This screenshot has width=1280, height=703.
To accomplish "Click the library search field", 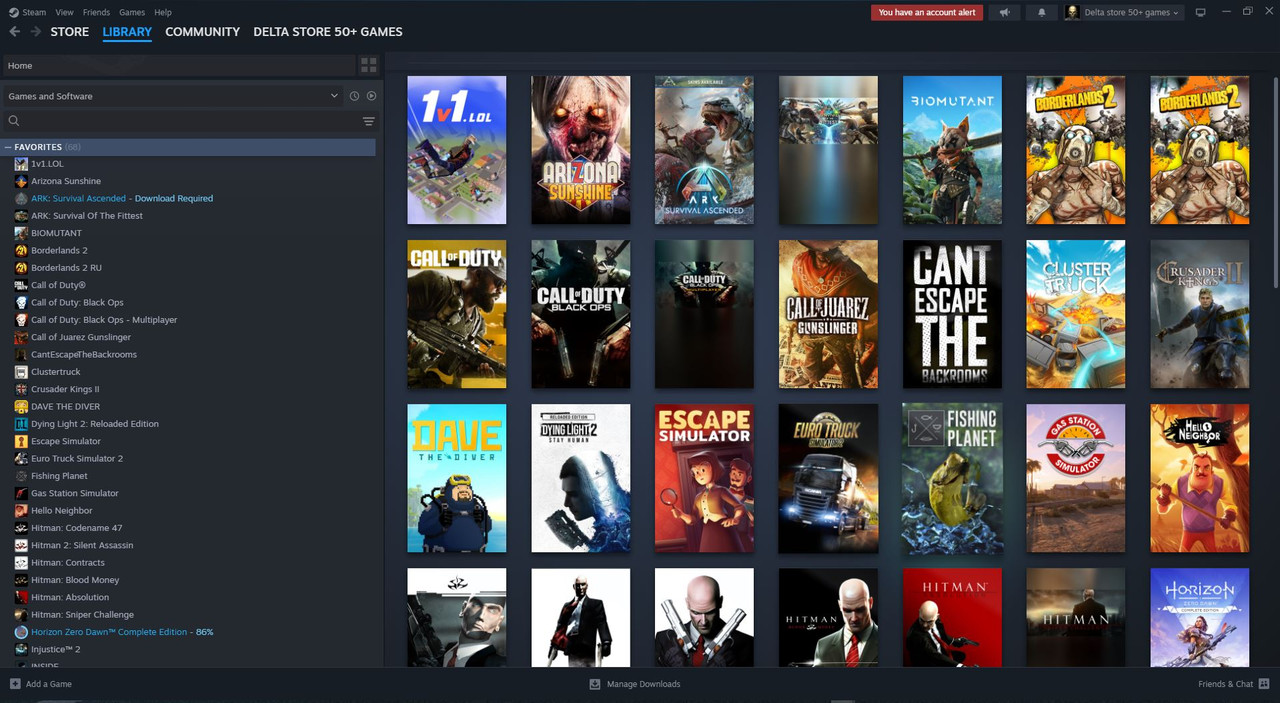I will (180, 121).
